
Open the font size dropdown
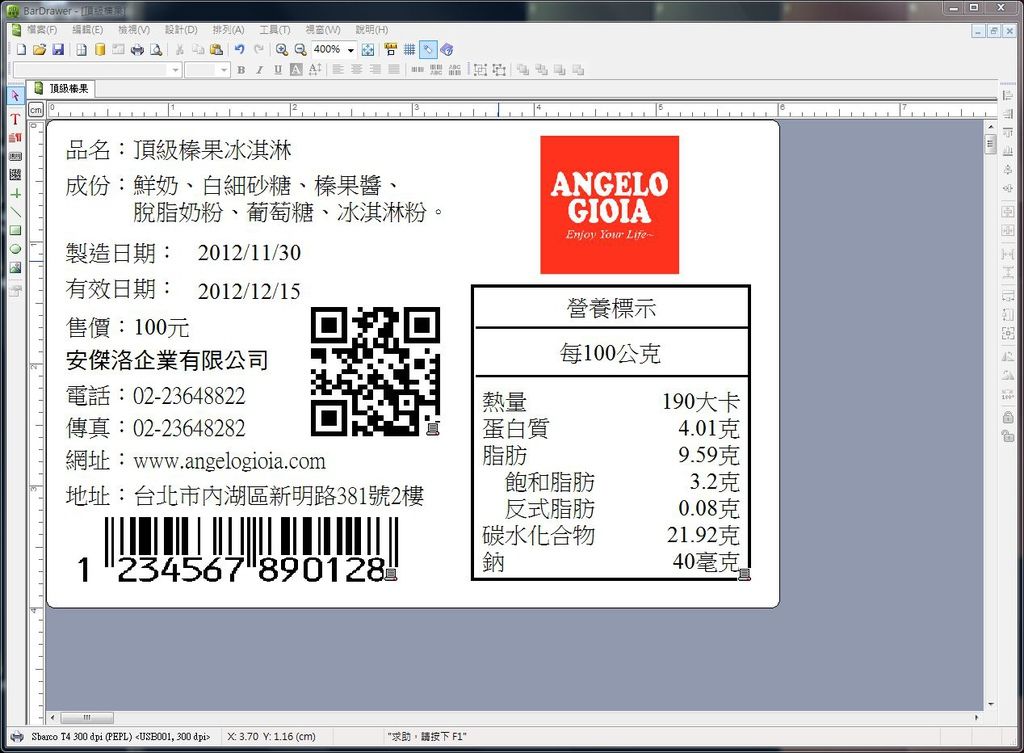(x=224, y=70)
